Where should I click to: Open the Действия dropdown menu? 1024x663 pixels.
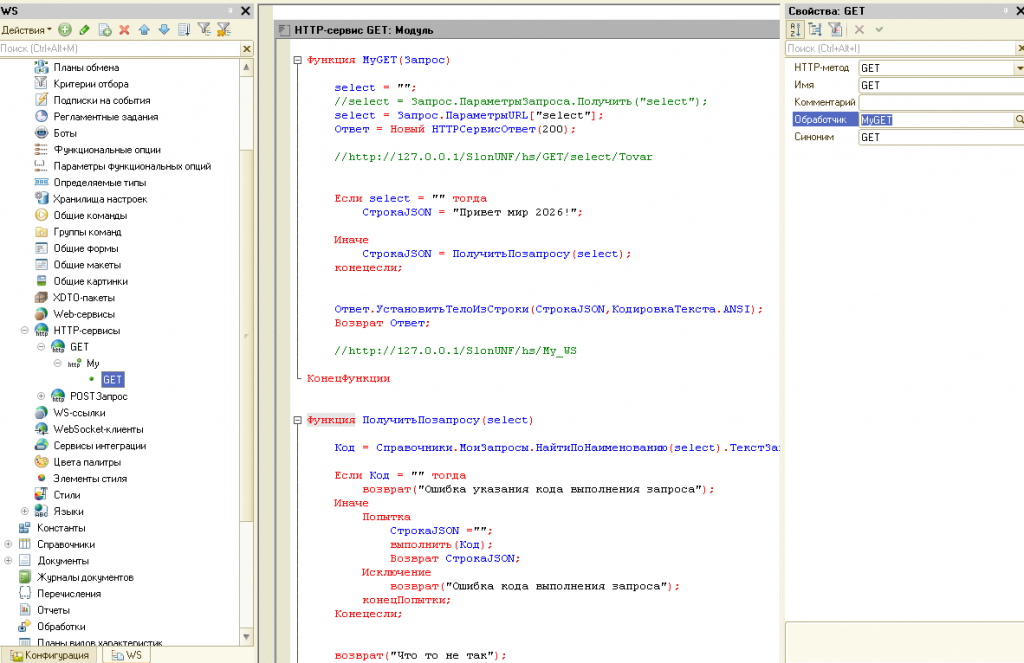coord(27,30)
